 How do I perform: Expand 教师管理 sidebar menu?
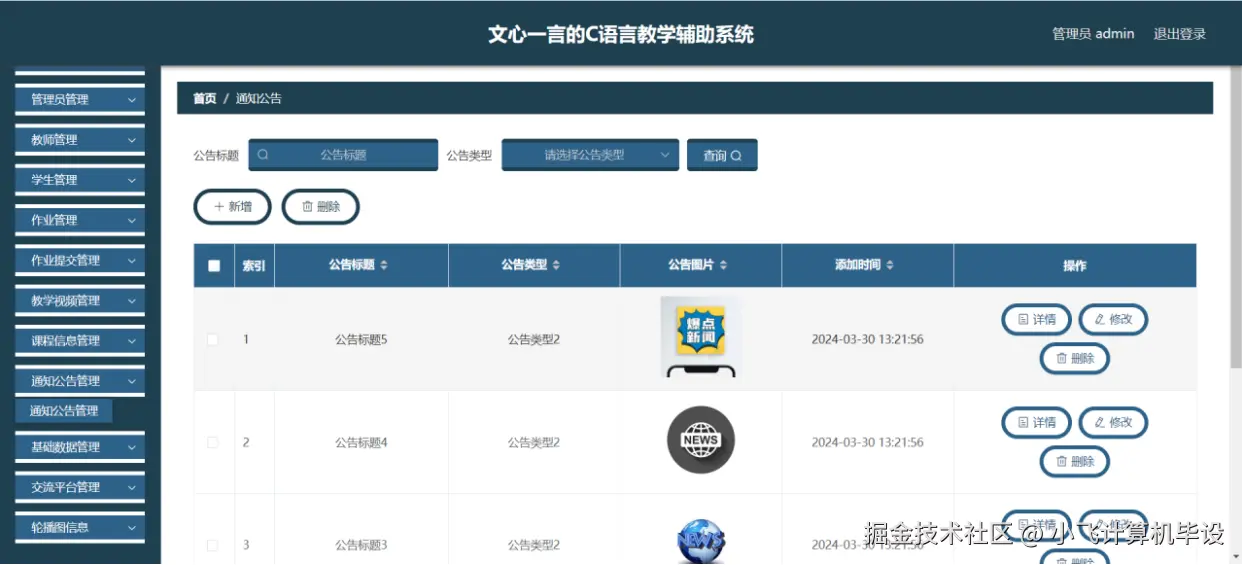coord(80,140)
